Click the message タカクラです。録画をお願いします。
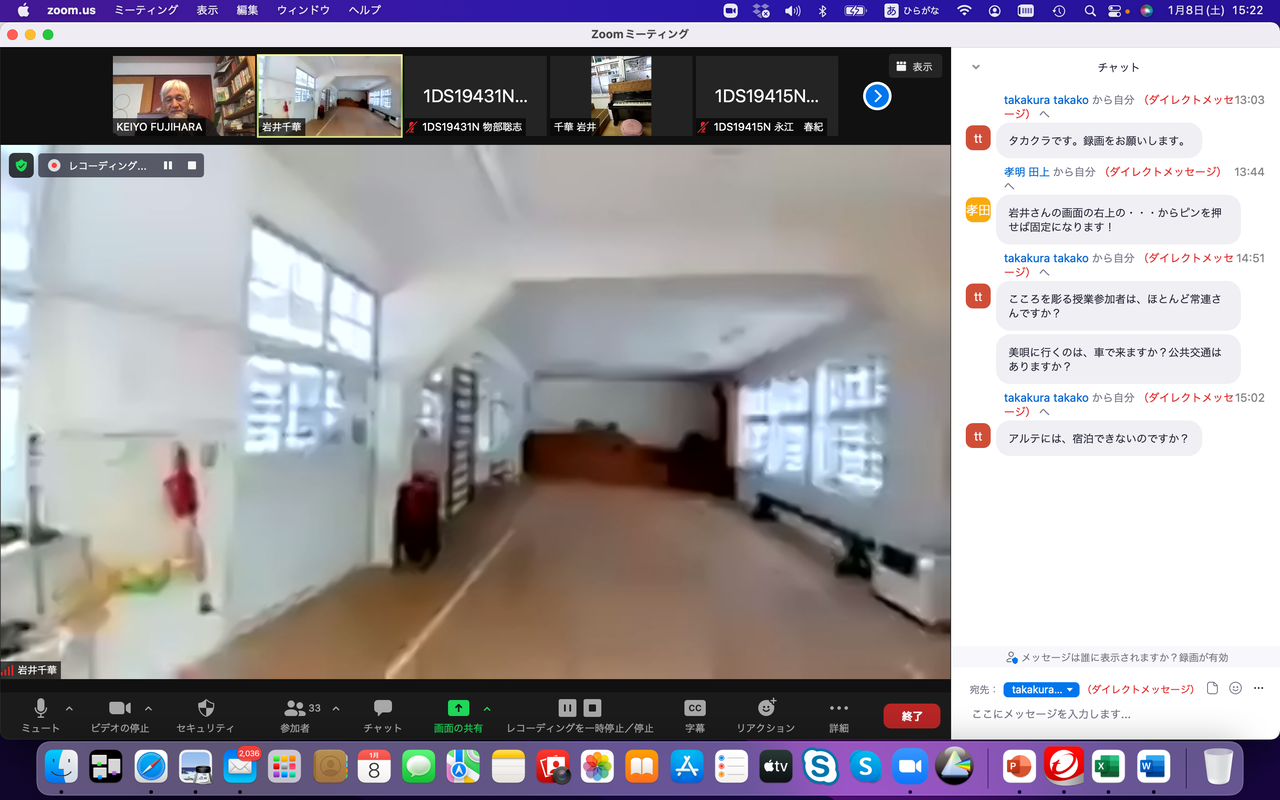 tap(1097, 141)
